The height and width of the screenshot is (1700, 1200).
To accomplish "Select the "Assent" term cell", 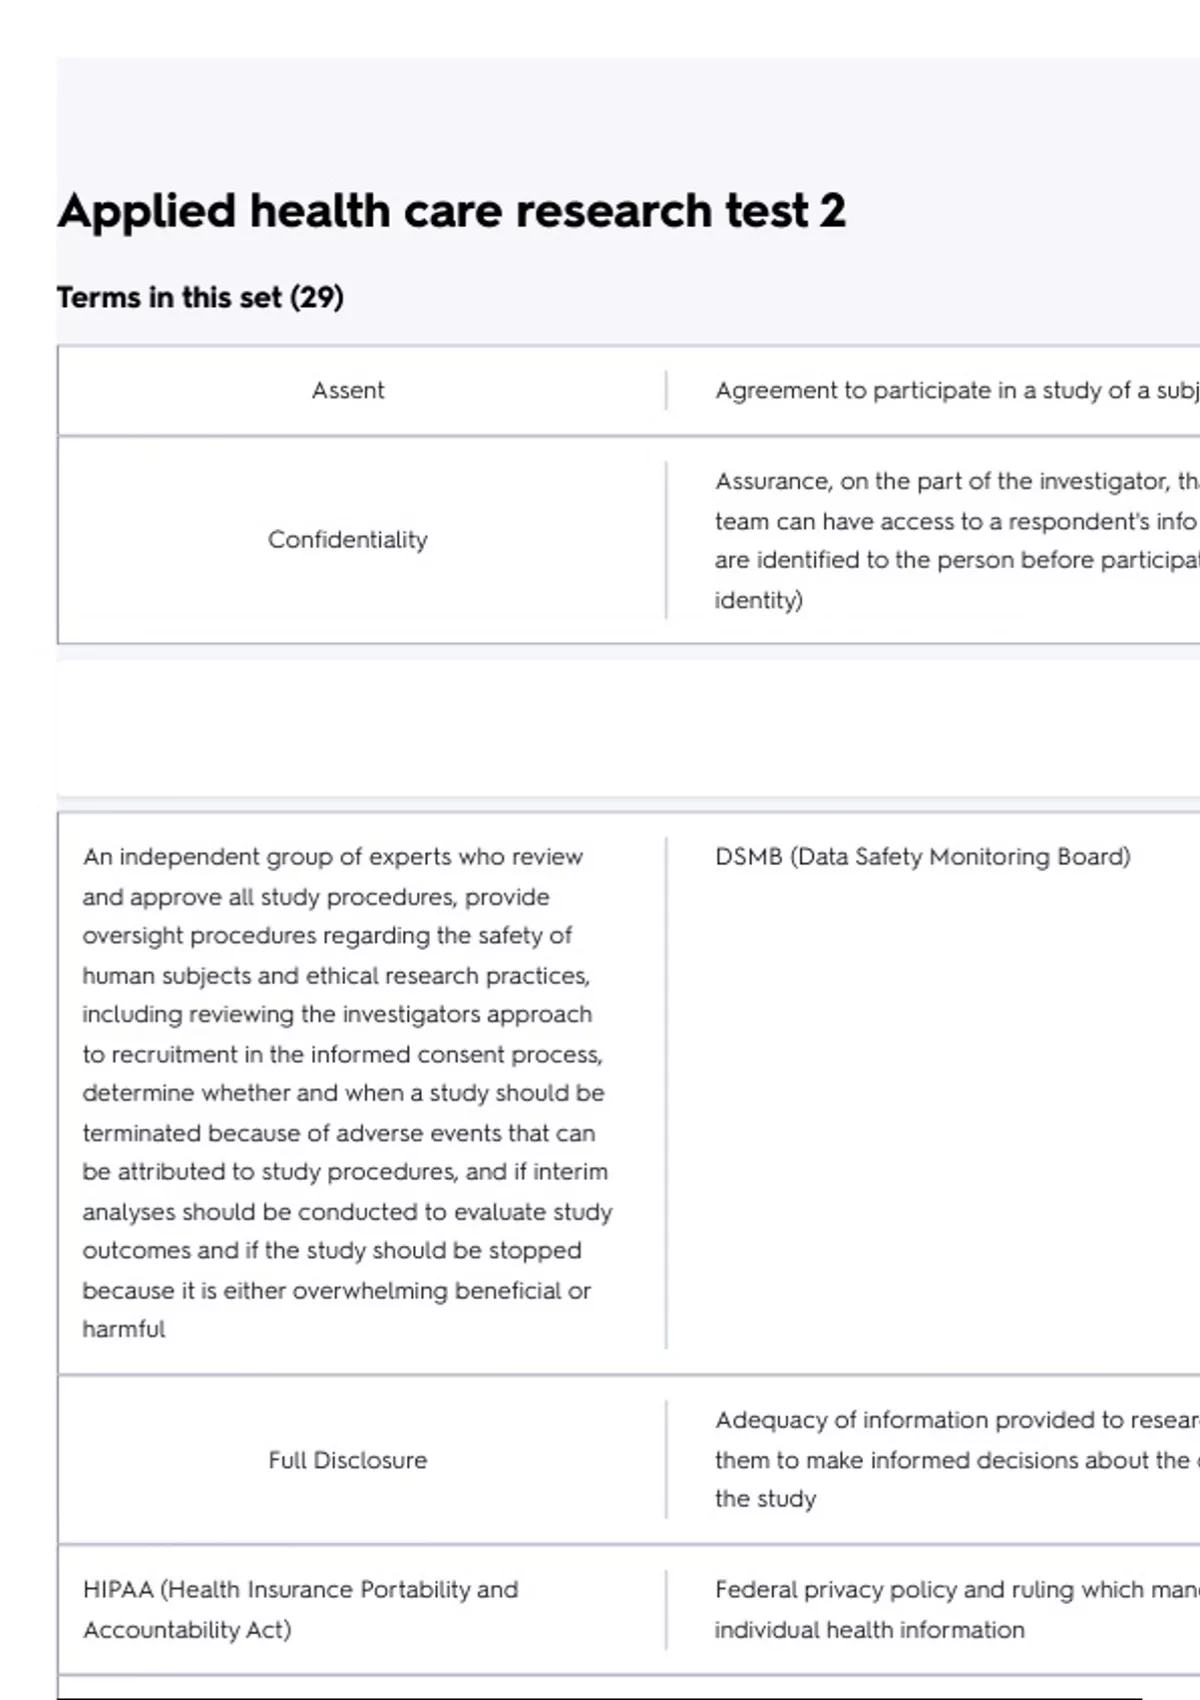I will (347, 390).
